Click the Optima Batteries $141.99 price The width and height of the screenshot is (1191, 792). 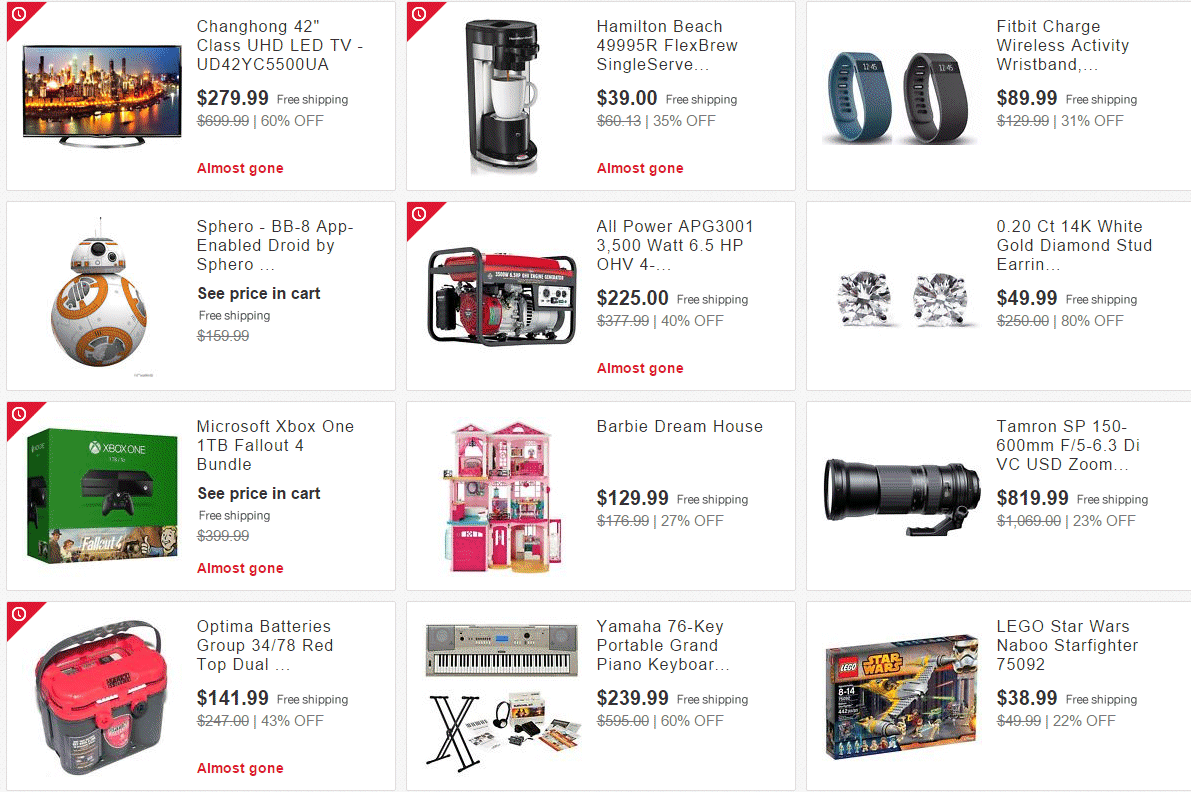pos(232,698)
